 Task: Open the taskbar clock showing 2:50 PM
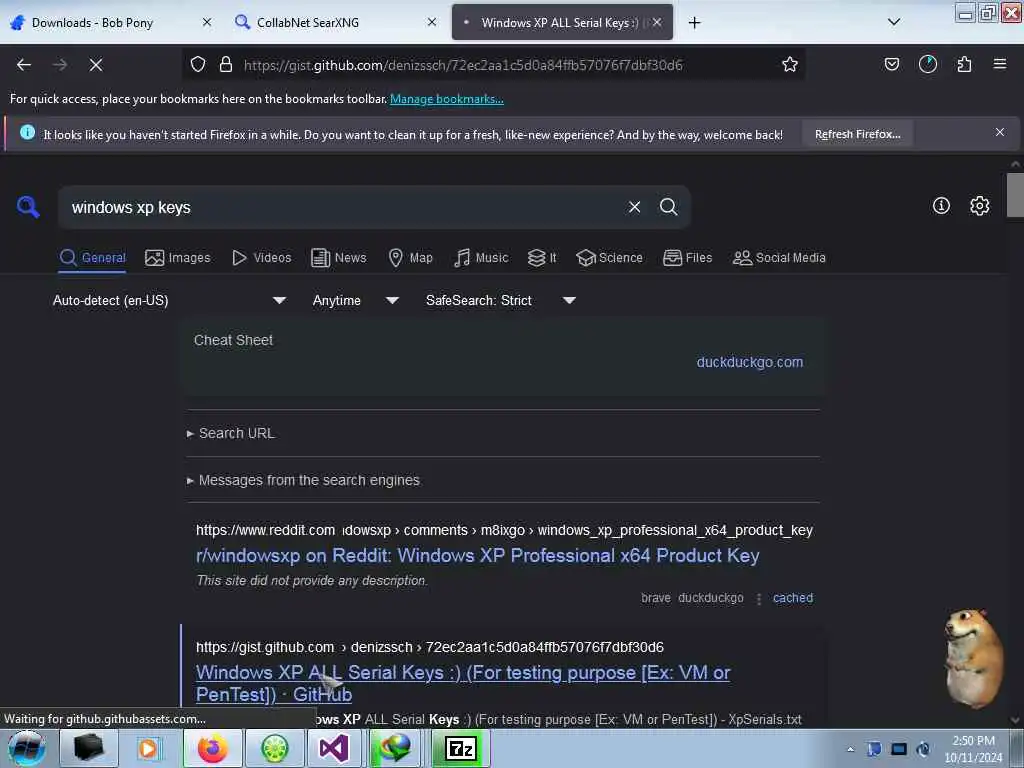[973, 749]
